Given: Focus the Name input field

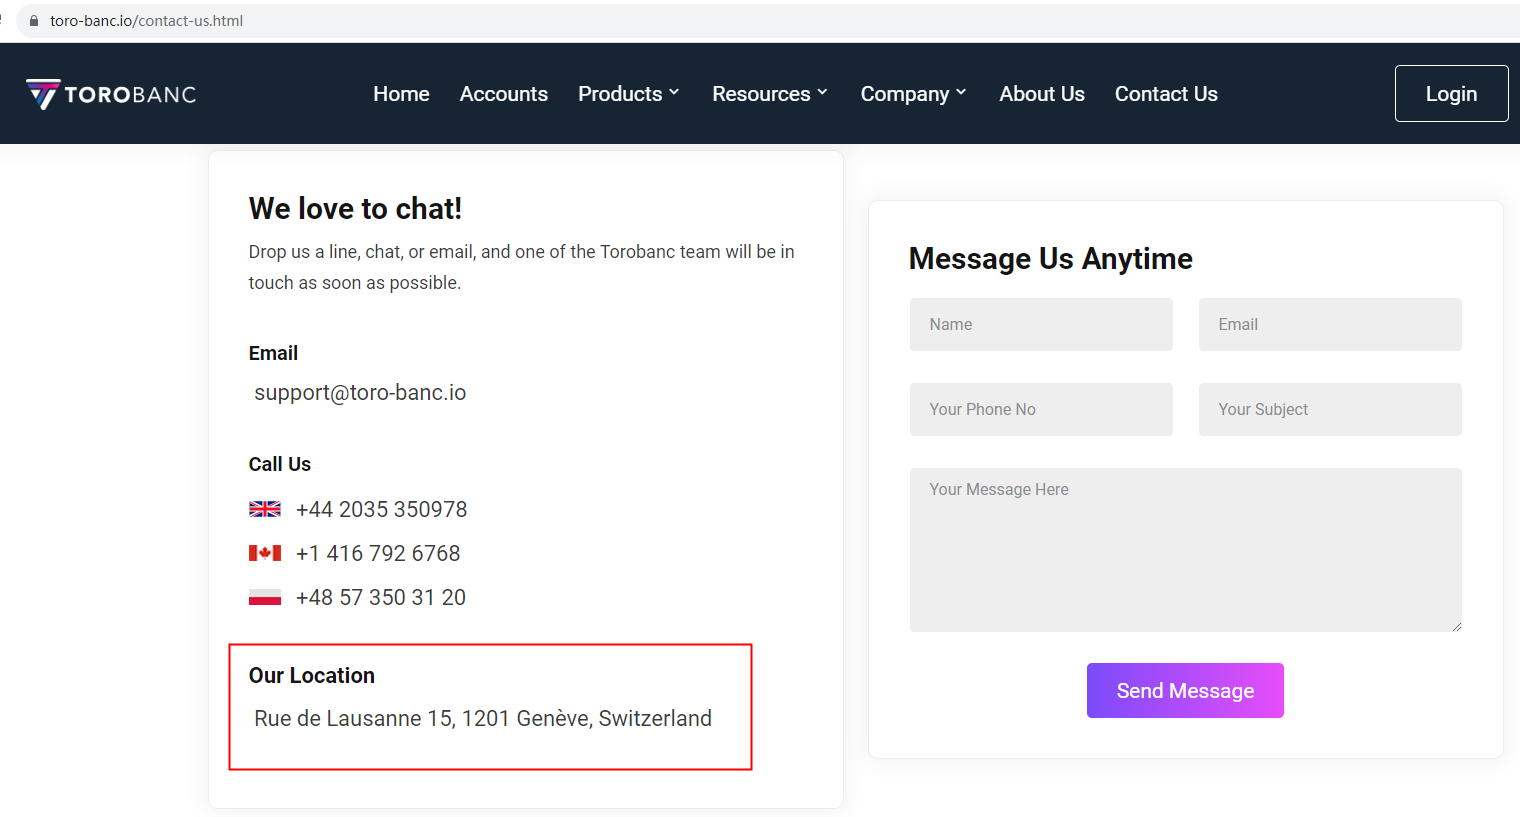Looking at the screenshot, I should coord(1041,324).
